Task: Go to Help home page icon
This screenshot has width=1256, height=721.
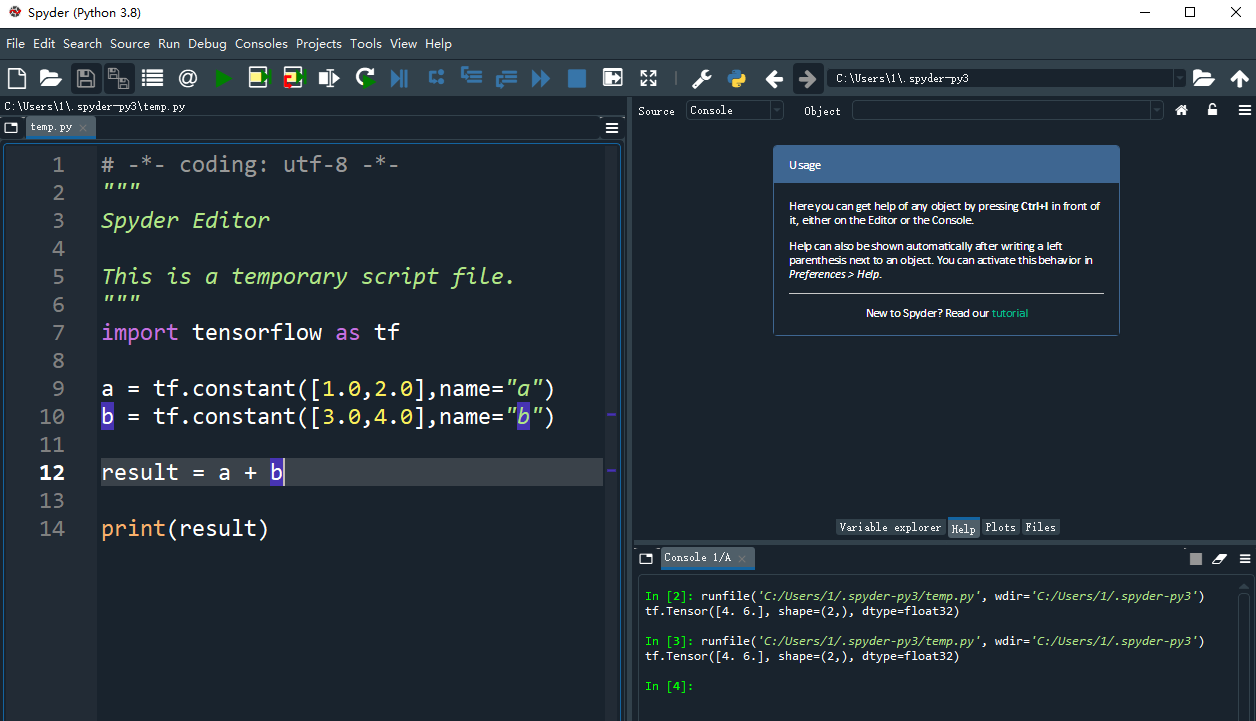Action: click(1181, 111)
